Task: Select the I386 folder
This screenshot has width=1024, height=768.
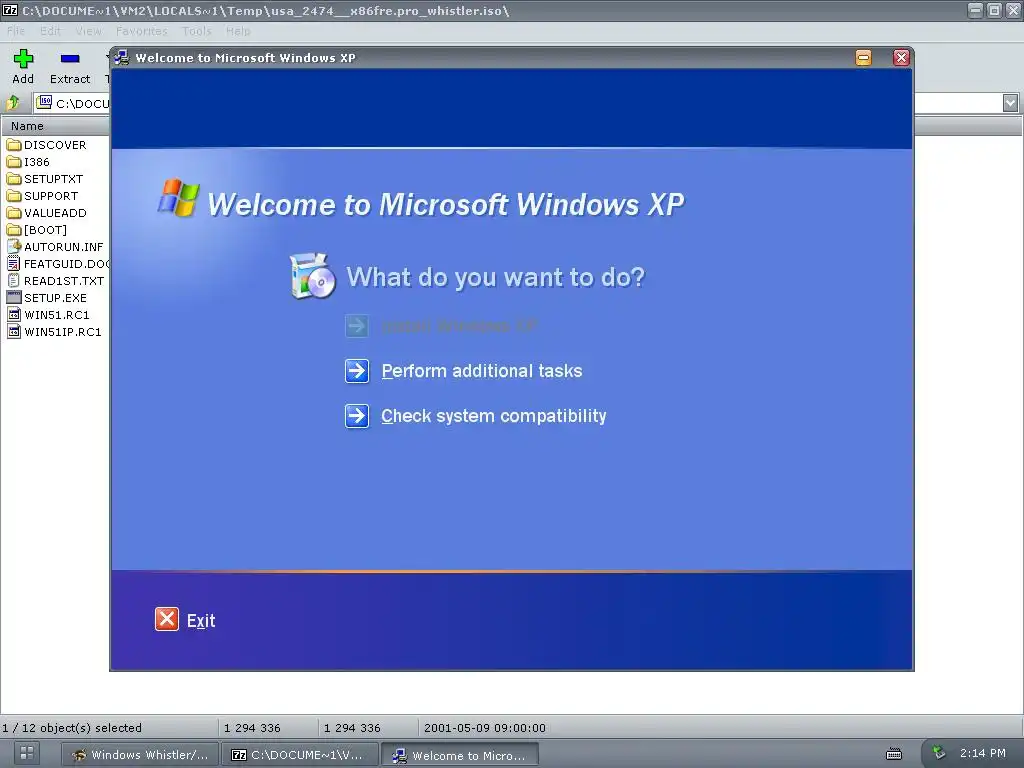Action: click(28, 162)
